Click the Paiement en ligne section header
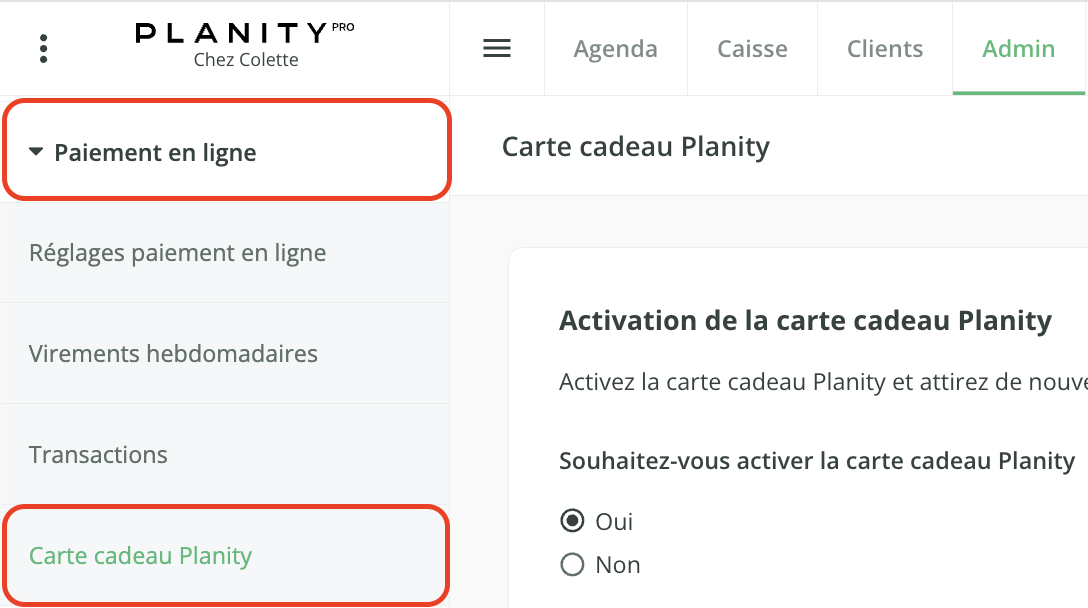The height and width of the screenshot is (608, 1088). click(x=225, y=151)
